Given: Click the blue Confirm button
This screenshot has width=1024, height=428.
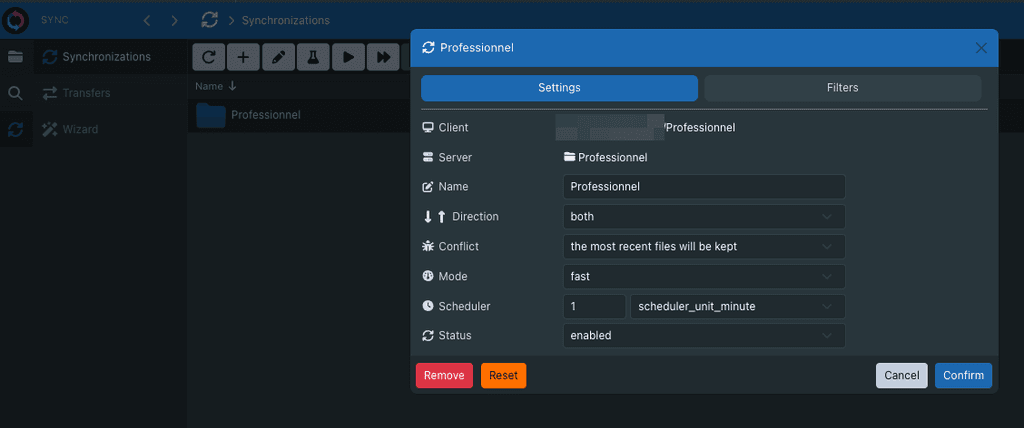Looking at the screenshot, I should (963, 375).
